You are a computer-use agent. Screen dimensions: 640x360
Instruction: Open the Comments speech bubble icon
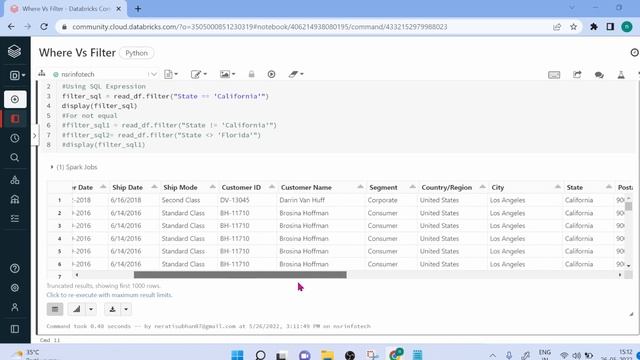coord(599,75)
